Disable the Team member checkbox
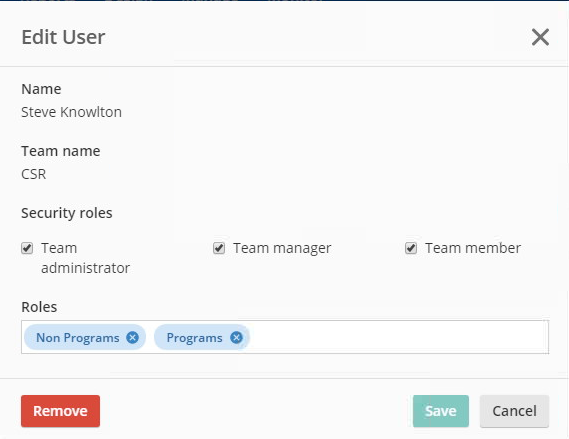This screenshot has width=569, height=439. [411, 248]
